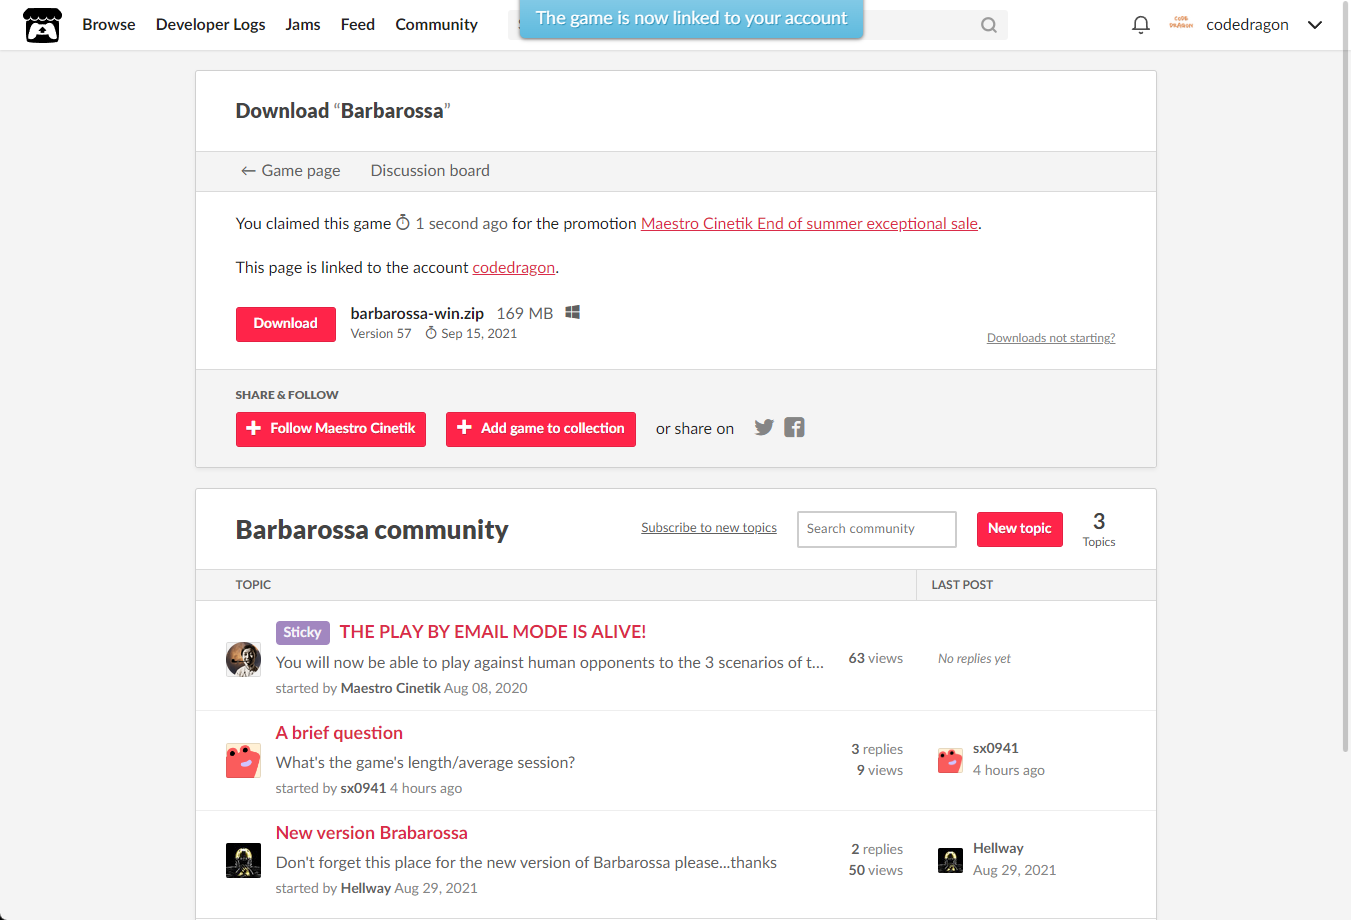Click the Windows platform icon
This screenshot has width=1351, height=920.
click(x=573, y=313)
